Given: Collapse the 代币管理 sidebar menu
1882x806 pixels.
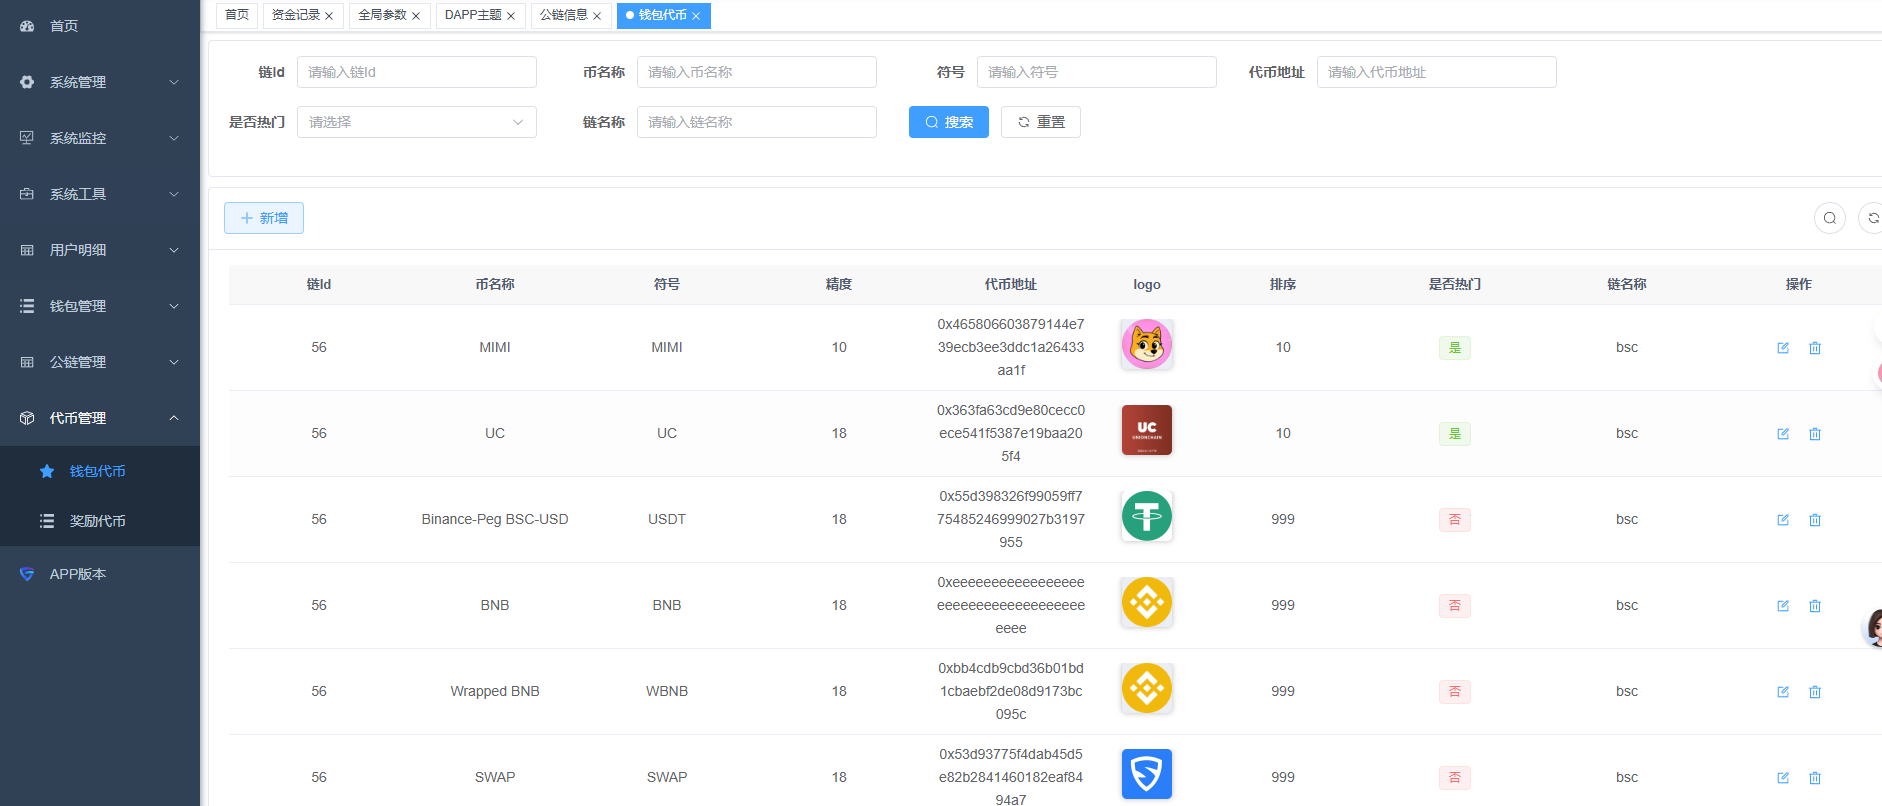Looking at the screenshot, I should click(100, 418).
